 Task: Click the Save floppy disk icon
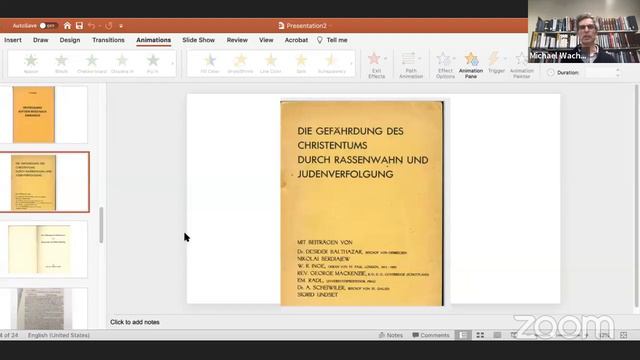79,26
